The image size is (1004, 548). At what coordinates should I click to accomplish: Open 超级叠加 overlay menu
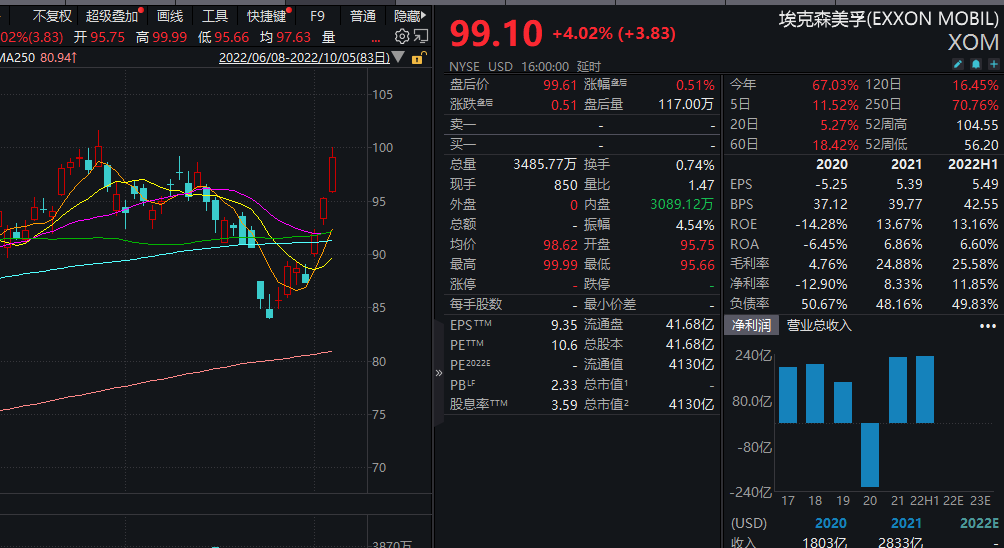point(112,16)
